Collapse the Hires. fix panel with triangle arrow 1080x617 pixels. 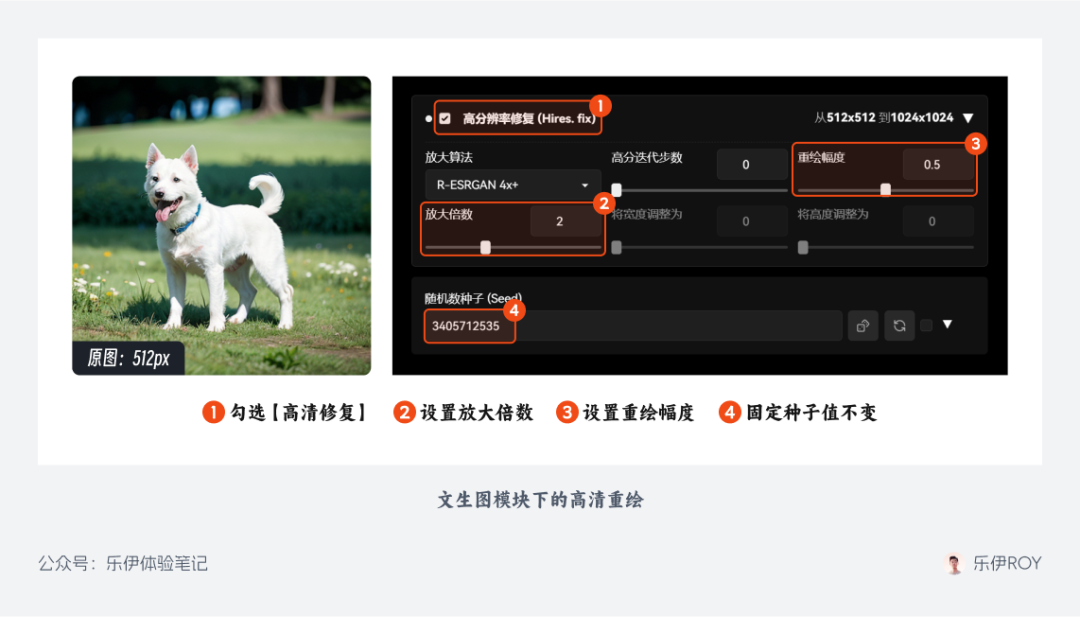click(967, 118)
